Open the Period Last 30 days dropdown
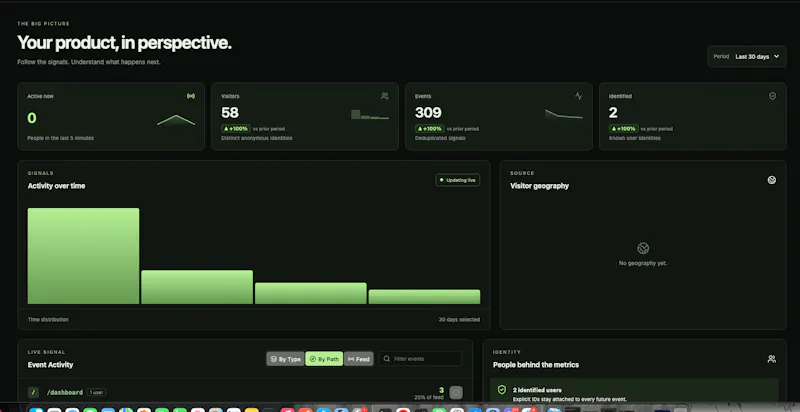The image size is (800, 412). (746, 57)
